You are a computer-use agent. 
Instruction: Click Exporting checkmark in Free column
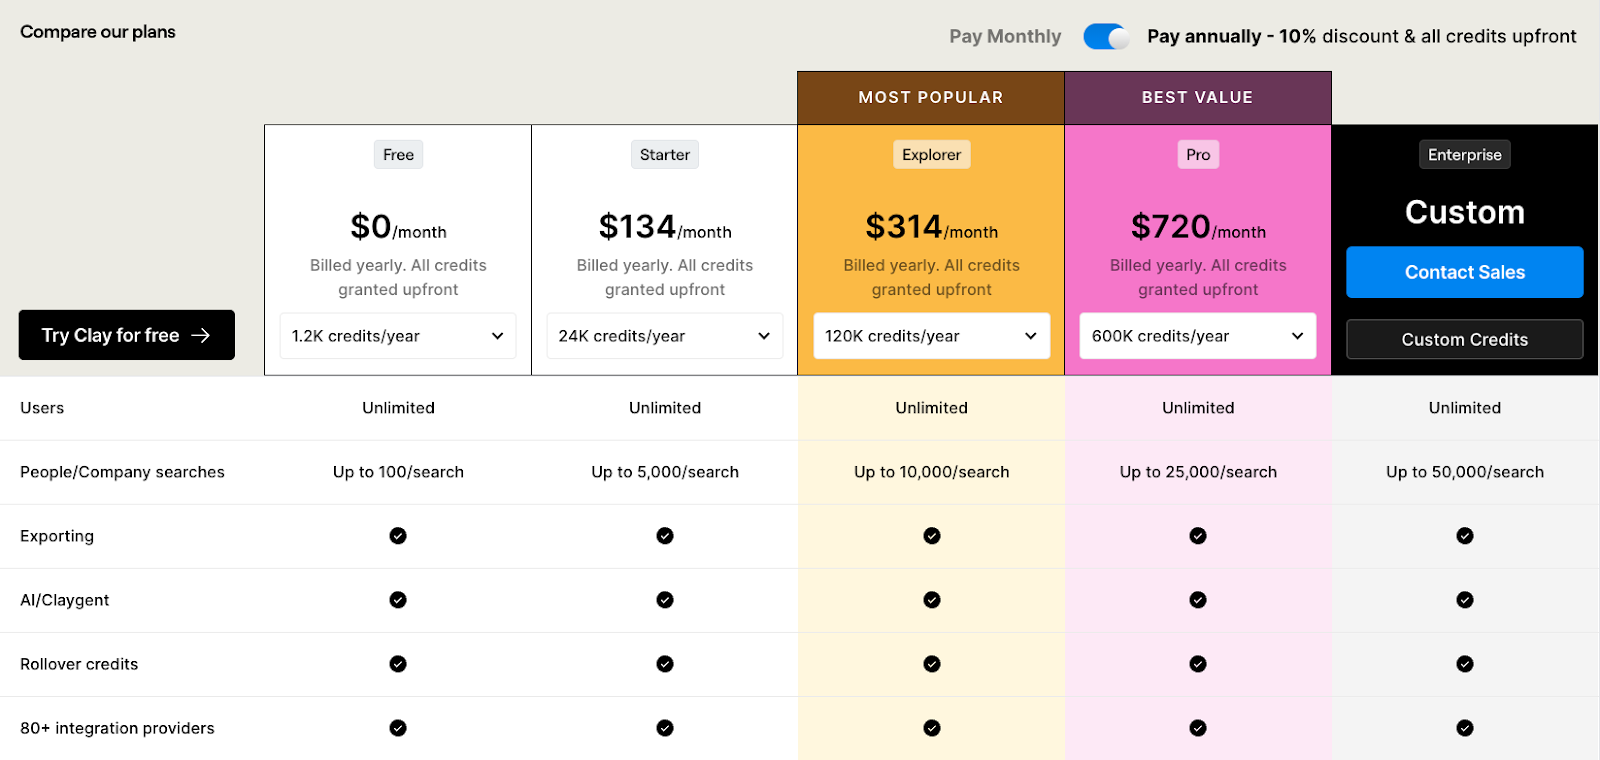pyautogui.click(x=398, y=536)
